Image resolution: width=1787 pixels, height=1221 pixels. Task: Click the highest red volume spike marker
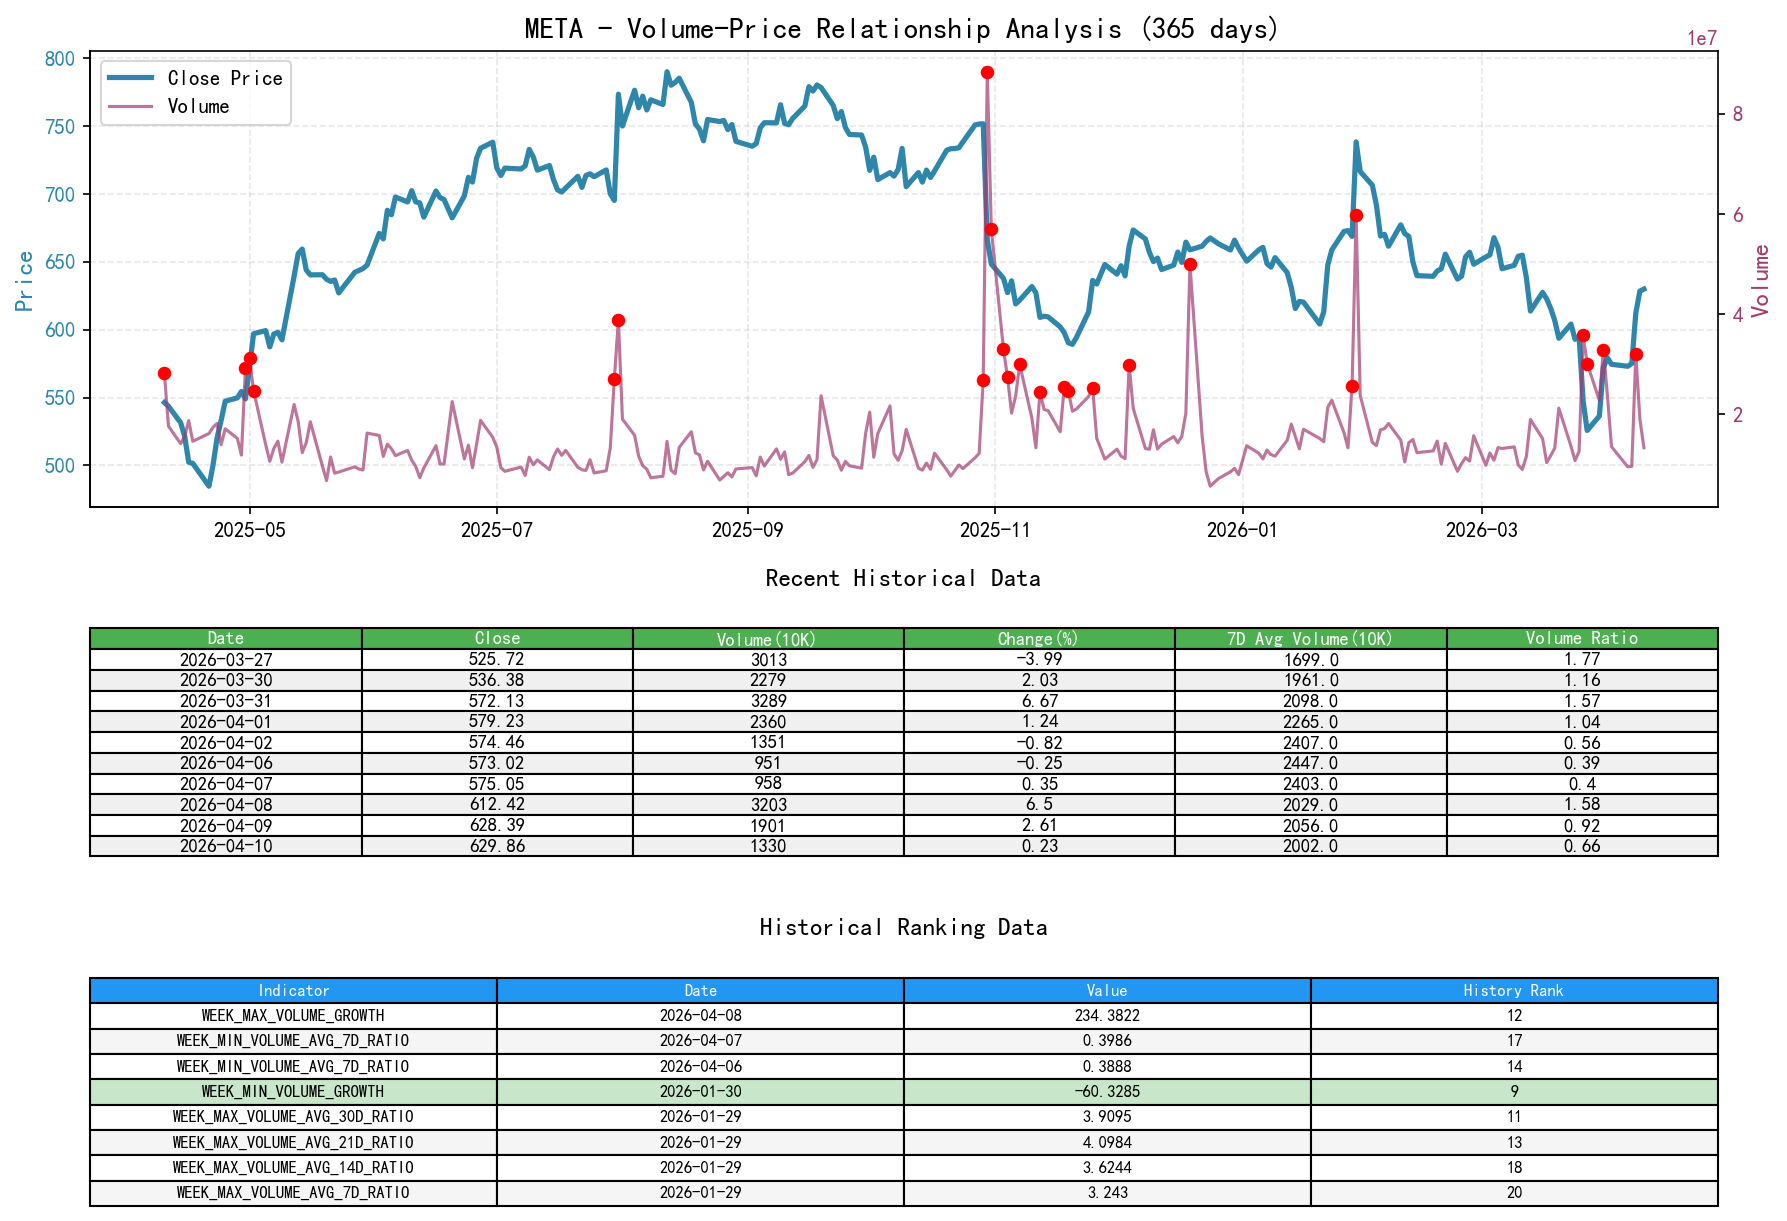[x=987, y=72]
